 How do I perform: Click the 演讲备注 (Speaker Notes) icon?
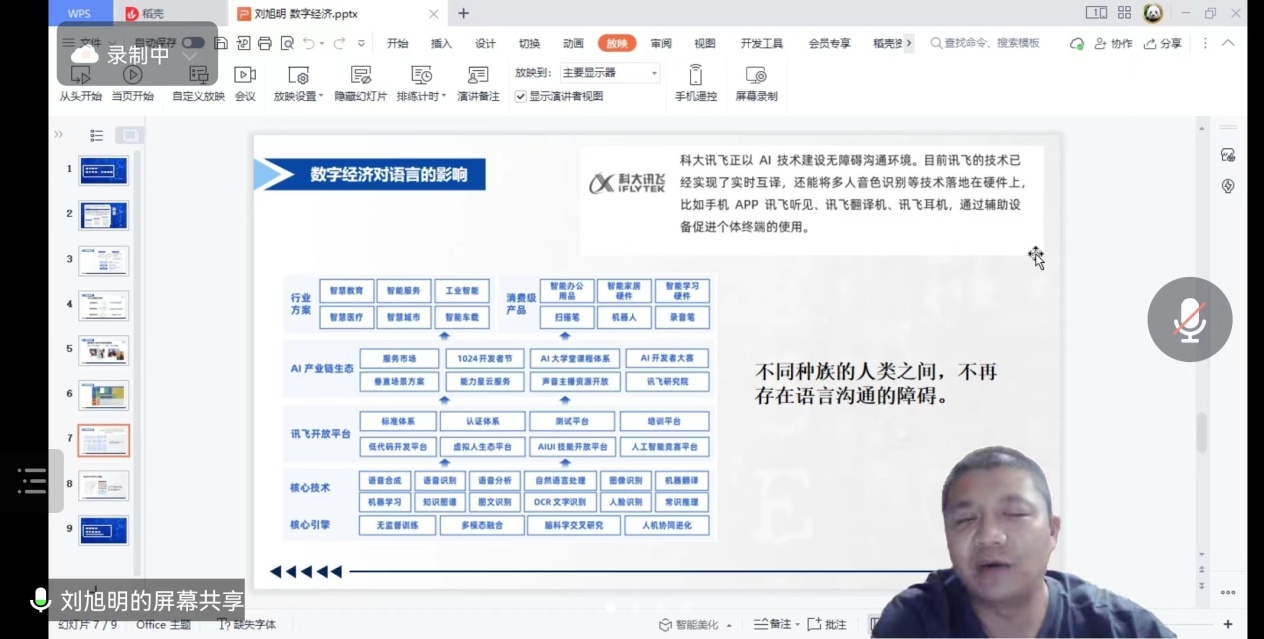(478, 76)
